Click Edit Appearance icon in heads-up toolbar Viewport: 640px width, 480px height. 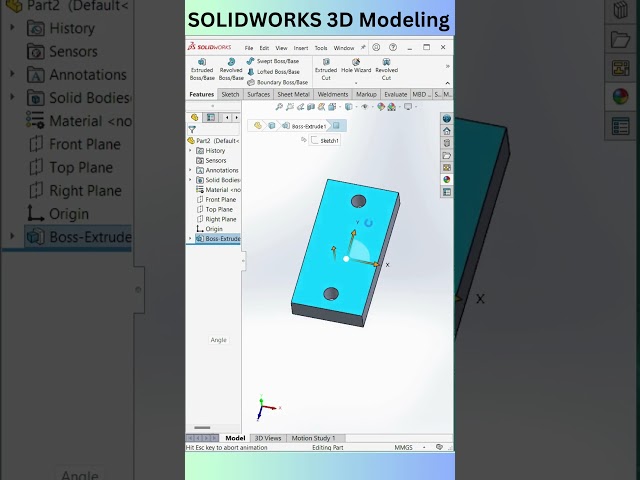381,107
